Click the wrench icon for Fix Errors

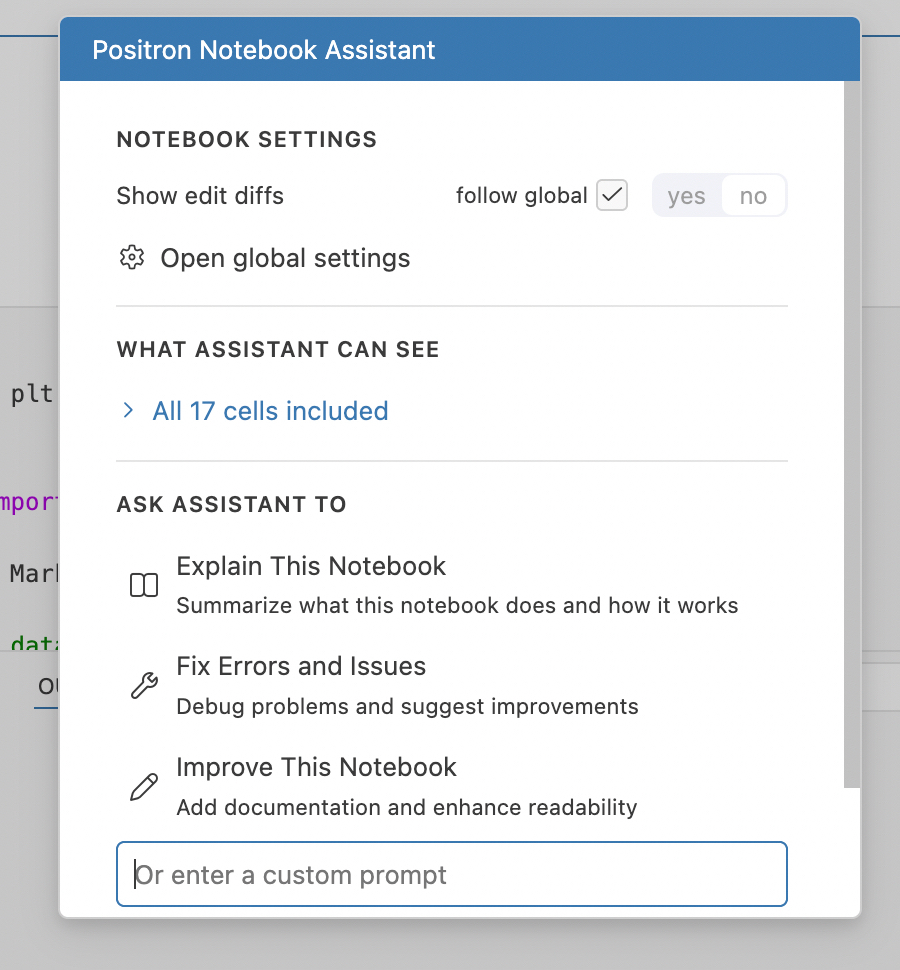[x=144, y=685]
